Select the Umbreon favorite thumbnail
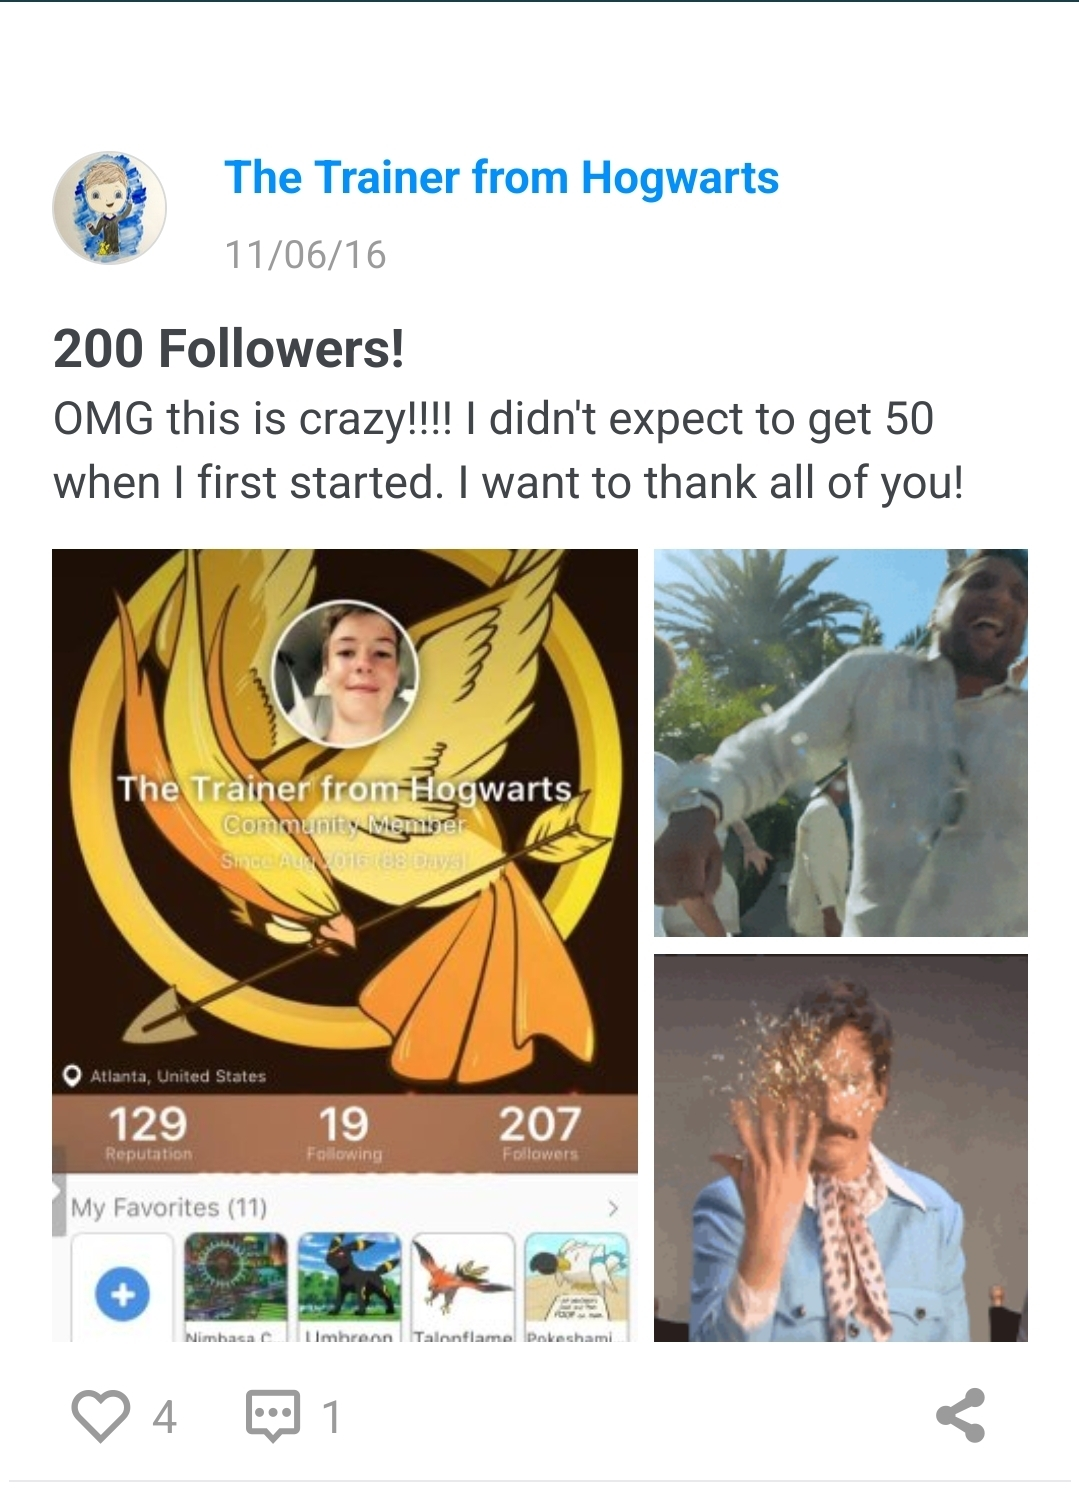 coord(350,1287)
